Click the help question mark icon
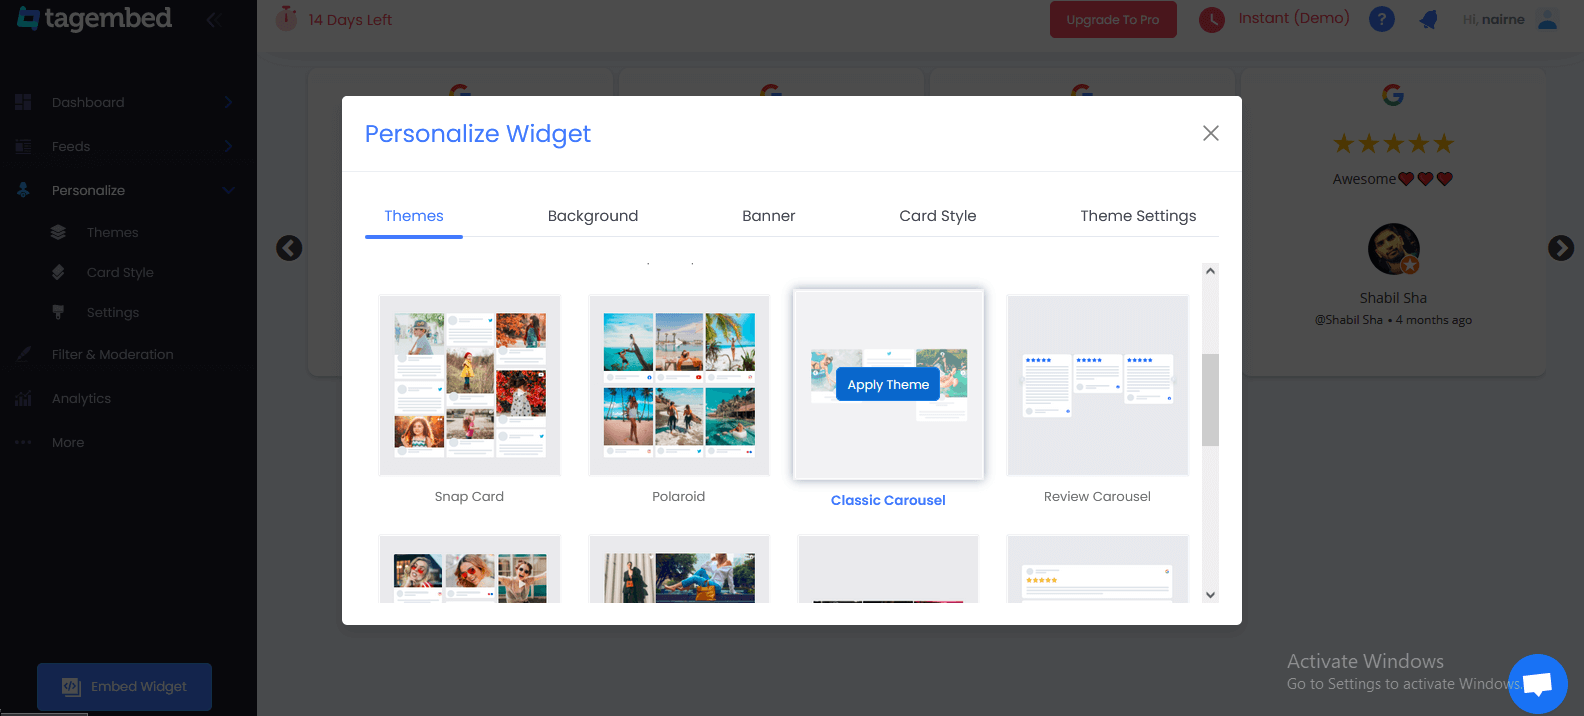The image size is (1584, 716). pos(1382,19)
